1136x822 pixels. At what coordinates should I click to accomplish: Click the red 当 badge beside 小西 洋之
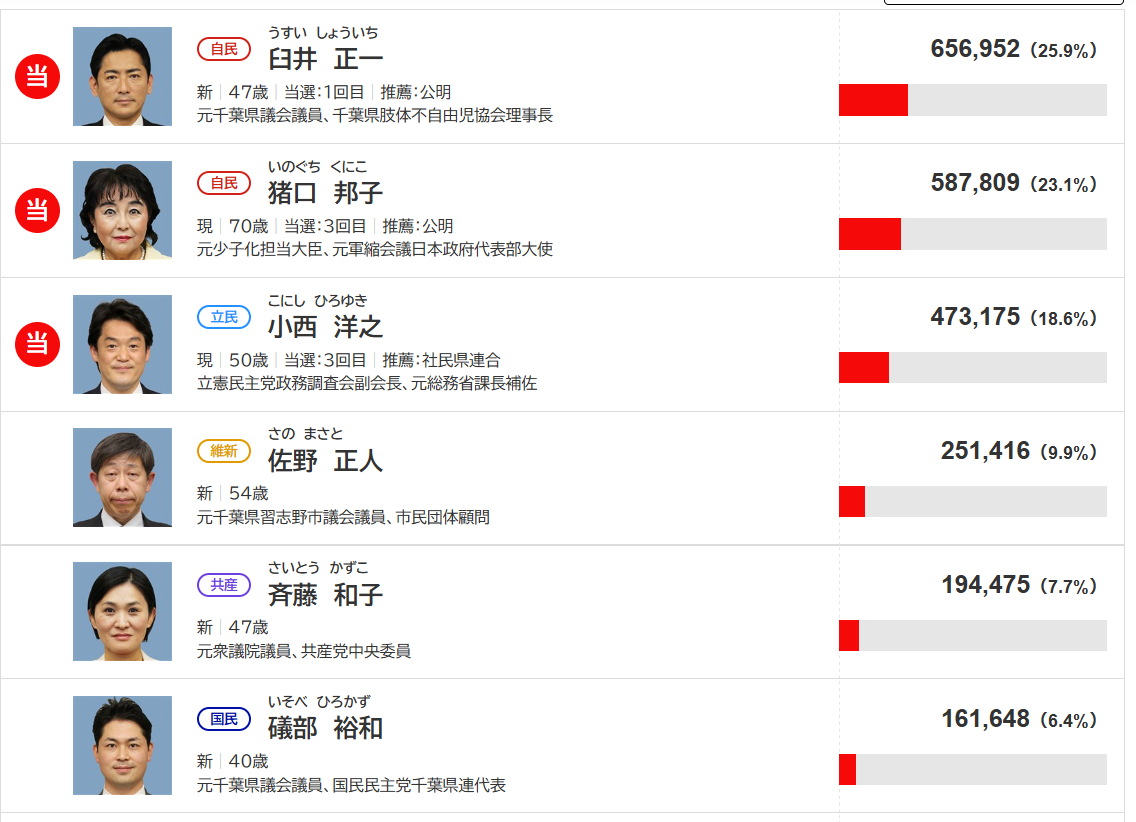click(x=37, y=344)
